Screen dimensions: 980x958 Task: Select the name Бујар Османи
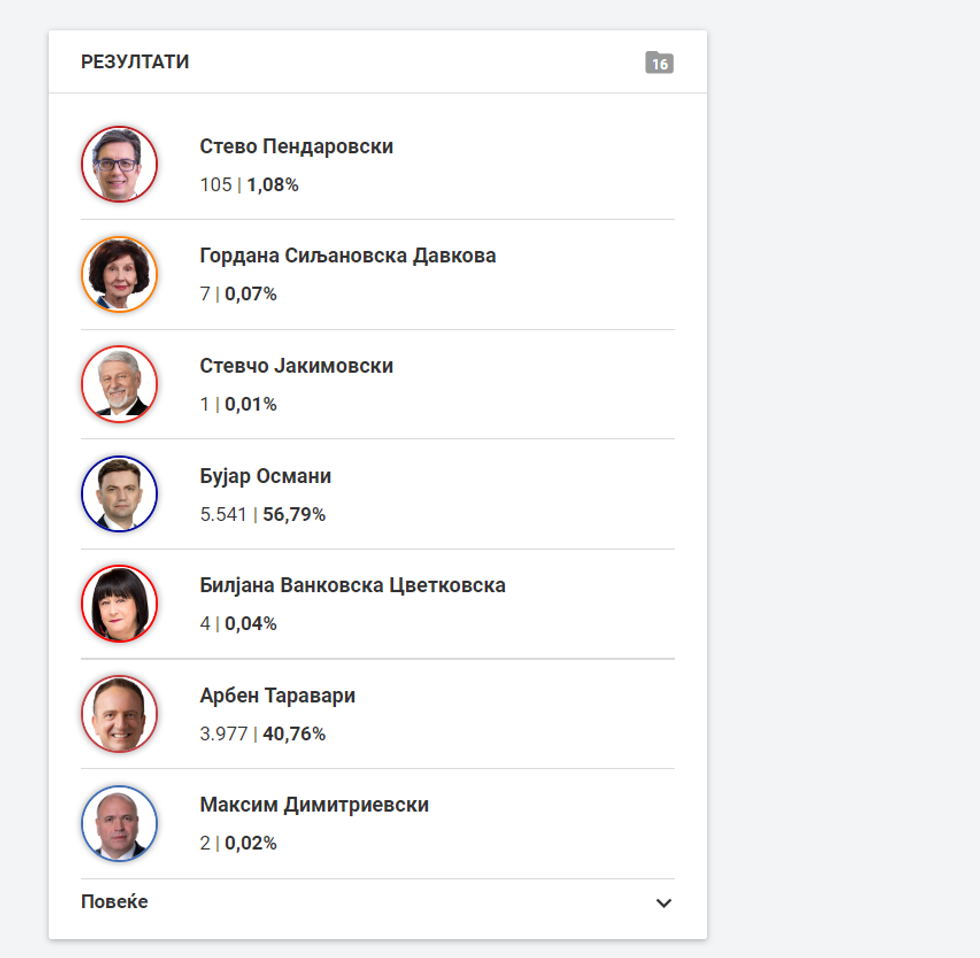point(265,476)
